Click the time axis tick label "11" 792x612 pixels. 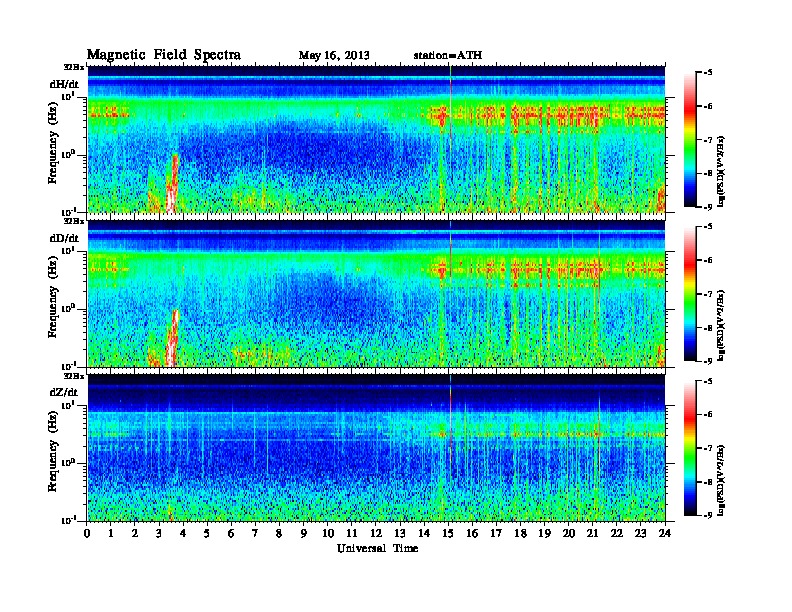point(352,534)
